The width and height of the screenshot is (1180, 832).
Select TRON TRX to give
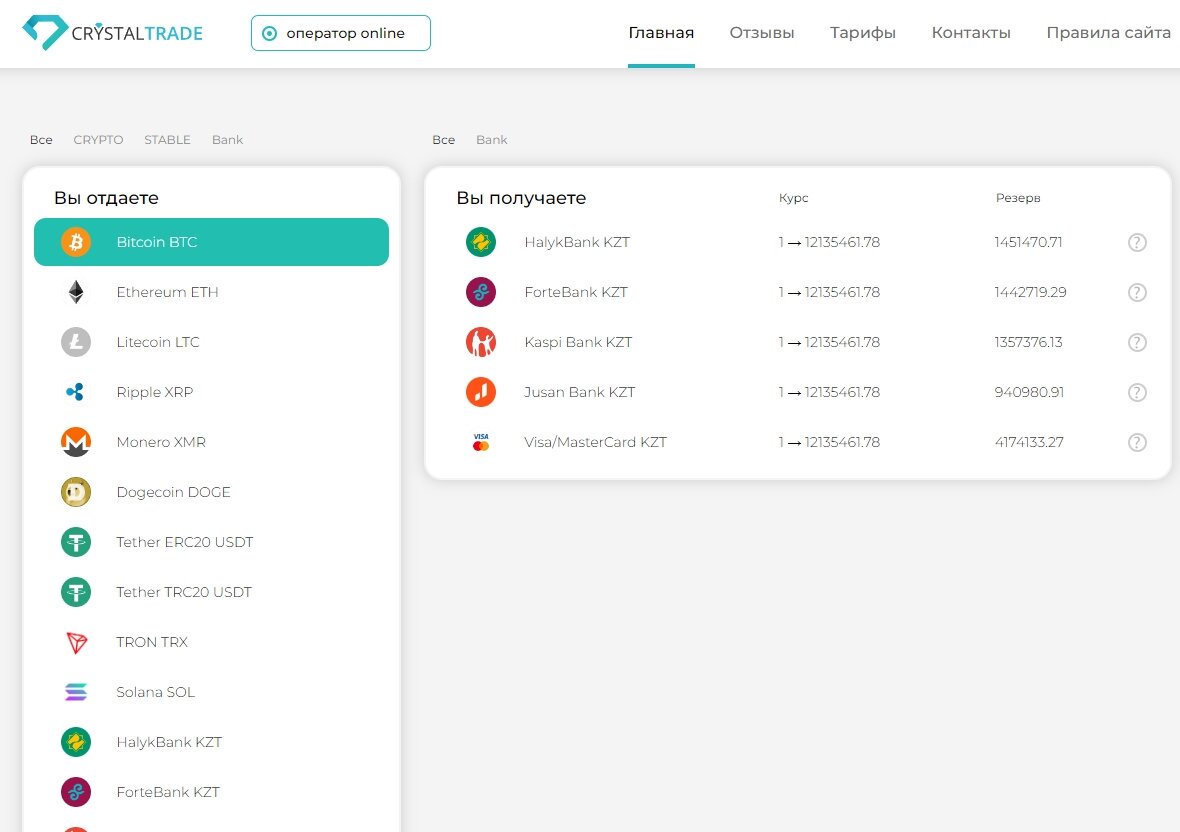point(211,642)
